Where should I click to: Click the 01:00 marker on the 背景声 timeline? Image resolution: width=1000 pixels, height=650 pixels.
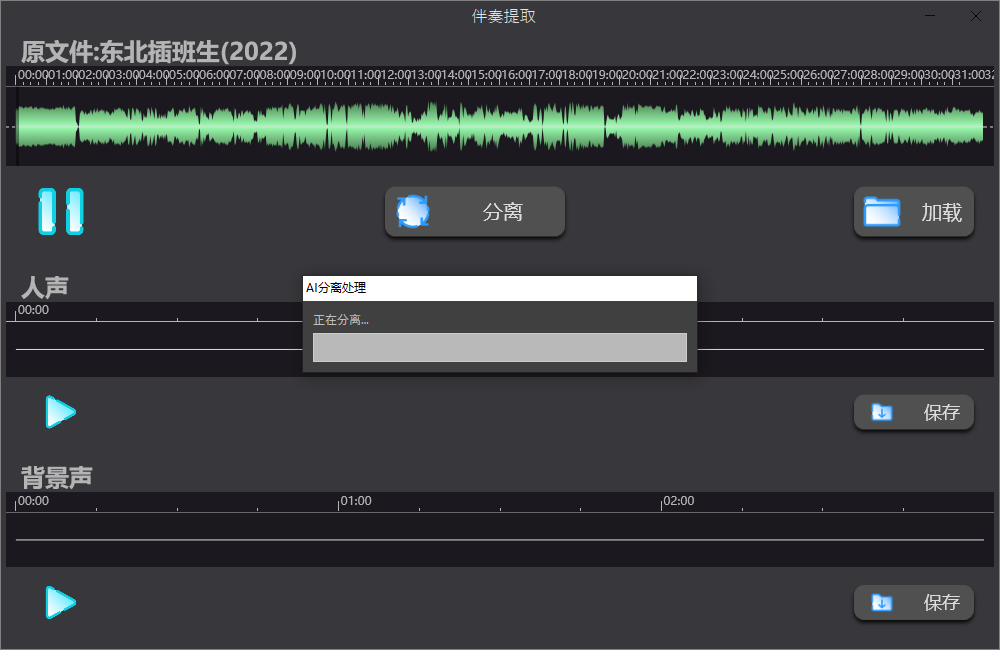pyautogui.click(x=355, y=501)
